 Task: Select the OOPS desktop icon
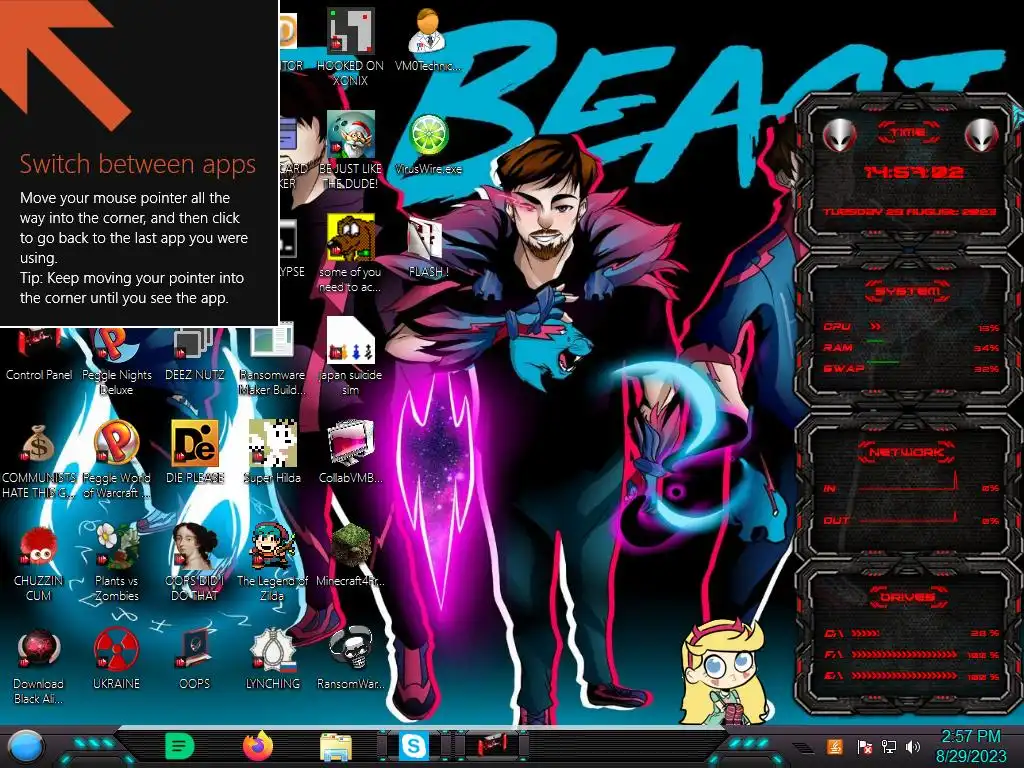pos(195,658)
